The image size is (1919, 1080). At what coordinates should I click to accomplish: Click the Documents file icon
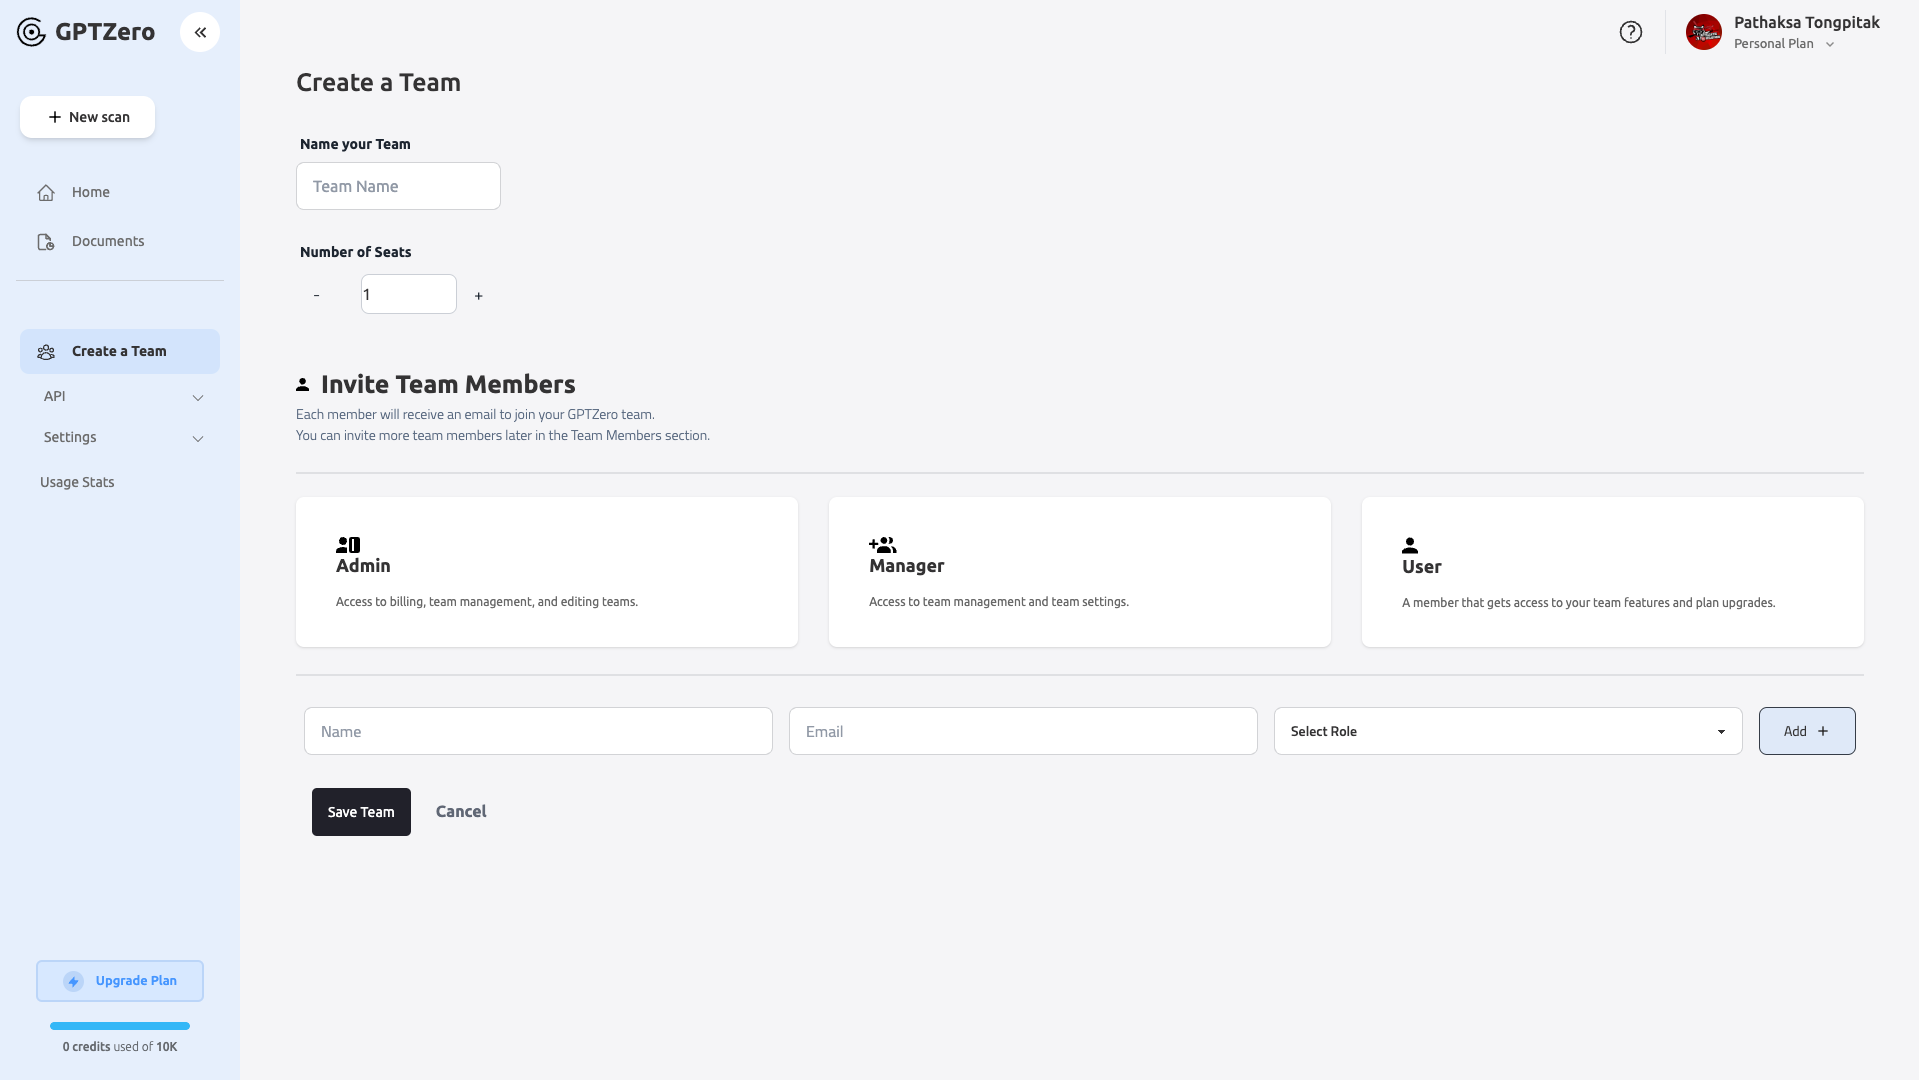46,242
